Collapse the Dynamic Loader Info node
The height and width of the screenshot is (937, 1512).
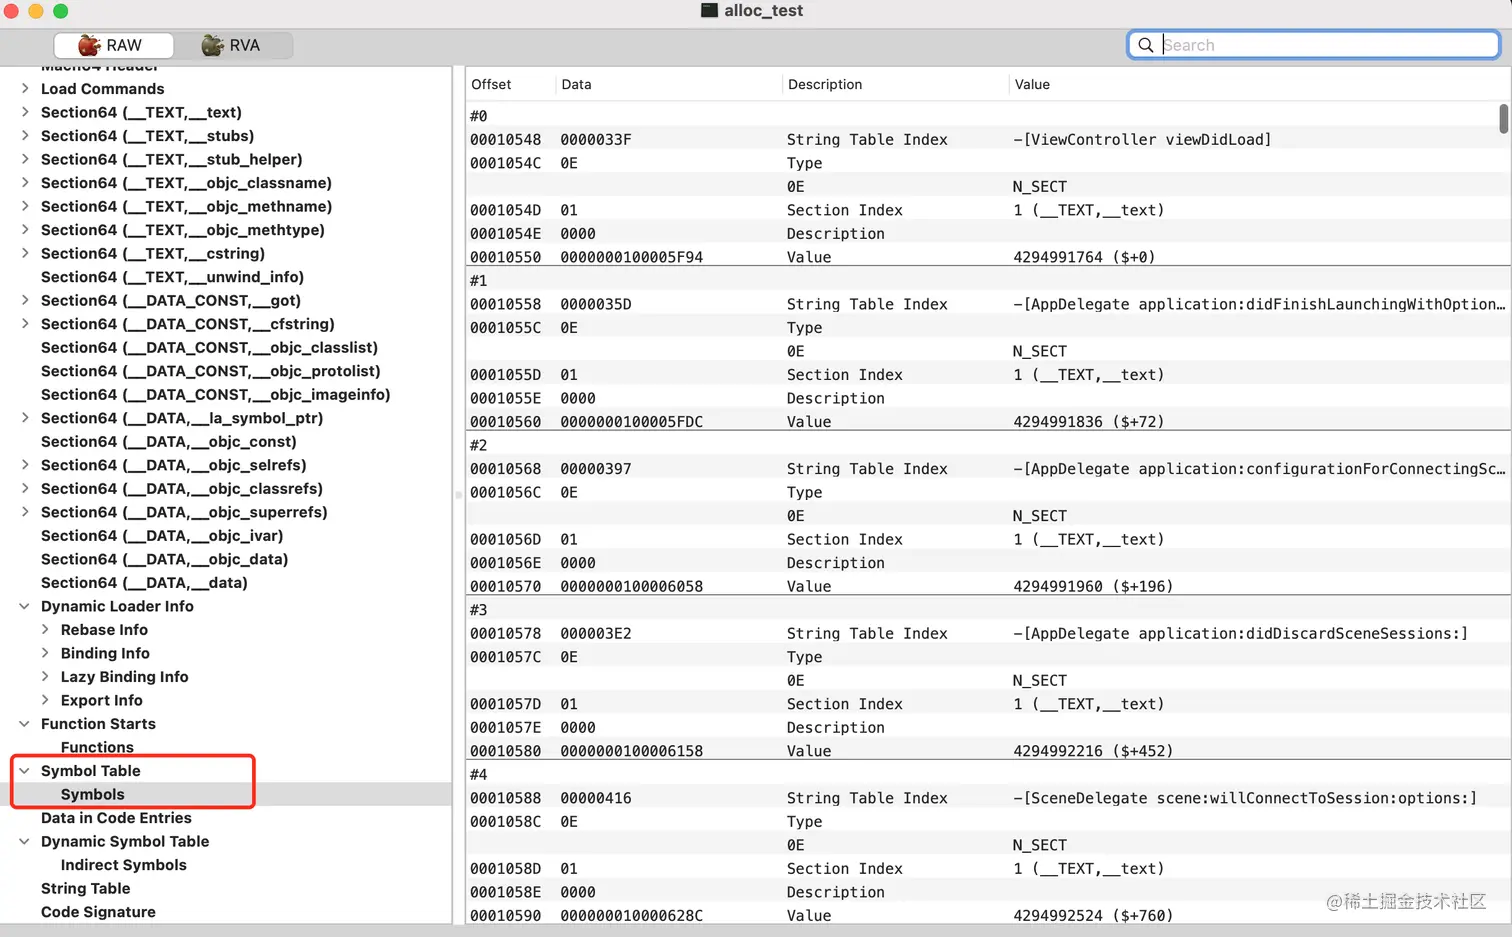pos(25,606)
